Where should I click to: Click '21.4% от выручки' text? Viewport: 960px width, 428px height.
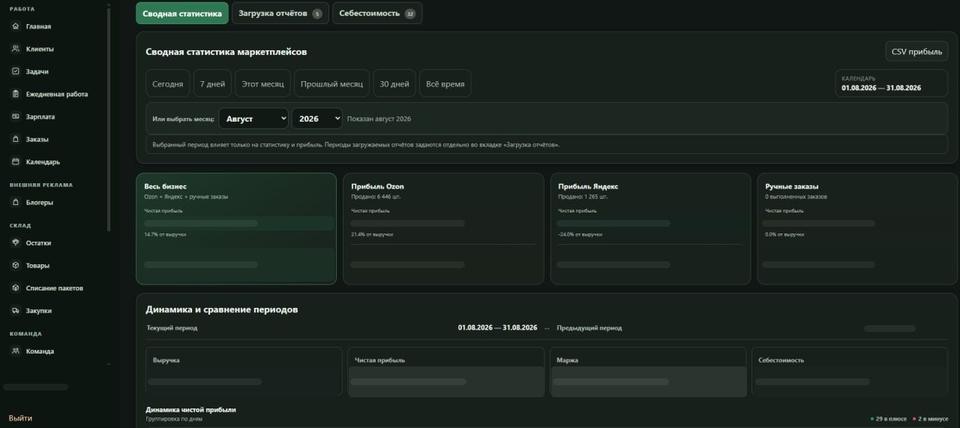click(372, 235)
